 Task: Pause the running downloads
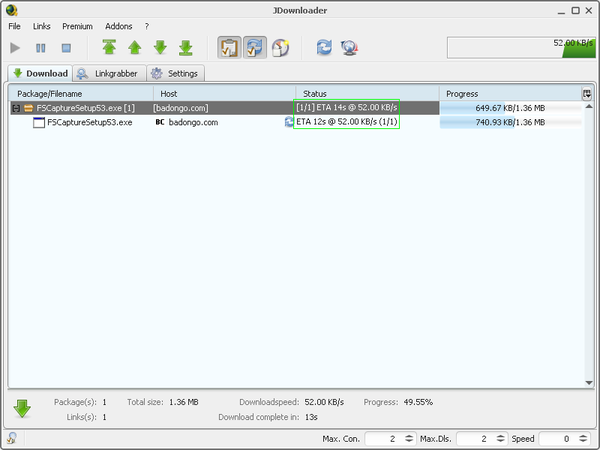tap(41, 48)
